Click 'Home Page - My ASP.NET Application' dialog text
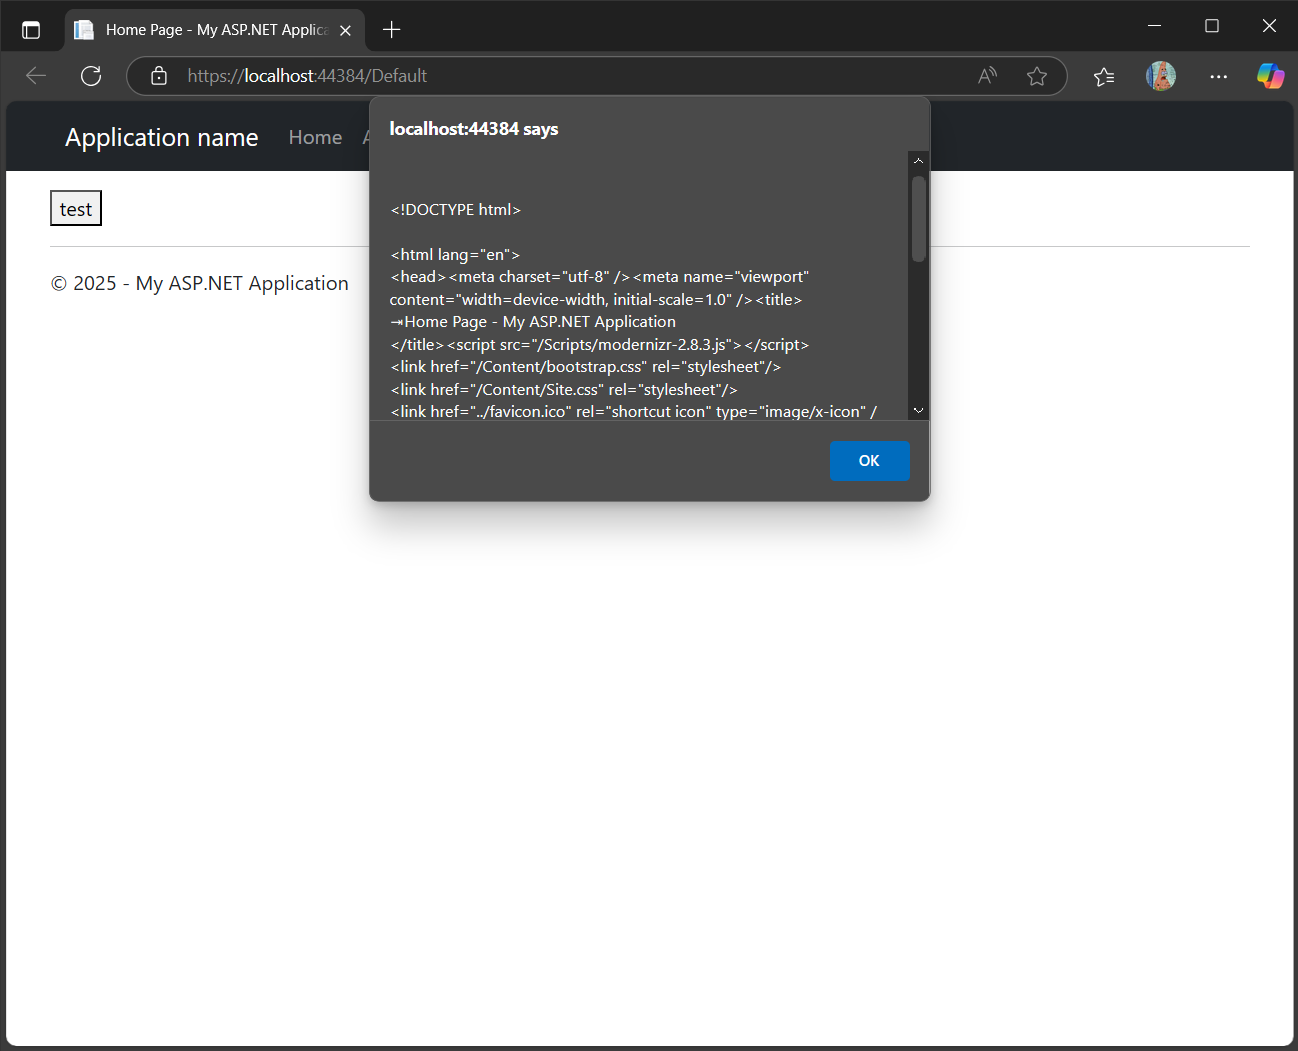Viewport: 1298px width, 1051px height. coord(540,322)
